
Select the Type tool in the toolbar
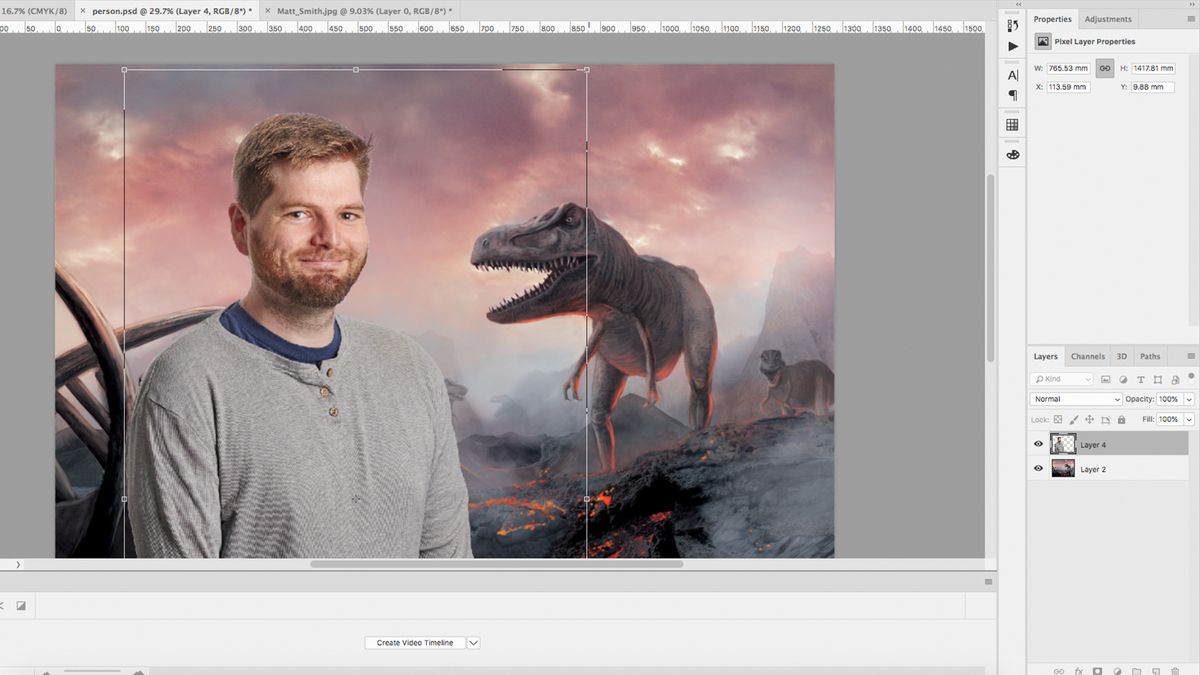tap(1012, 75)
